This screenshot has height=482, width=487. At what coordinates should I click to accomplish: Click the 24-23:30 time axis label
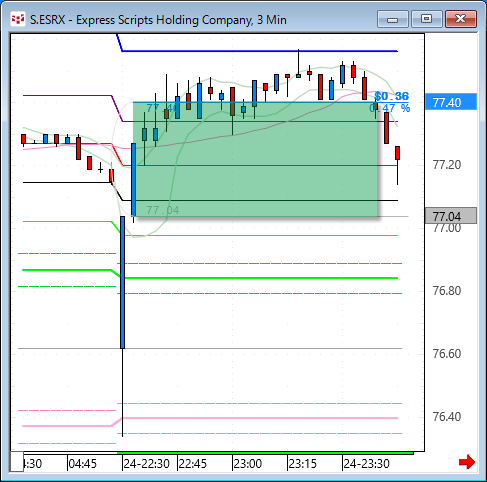(x=366, y=464)
